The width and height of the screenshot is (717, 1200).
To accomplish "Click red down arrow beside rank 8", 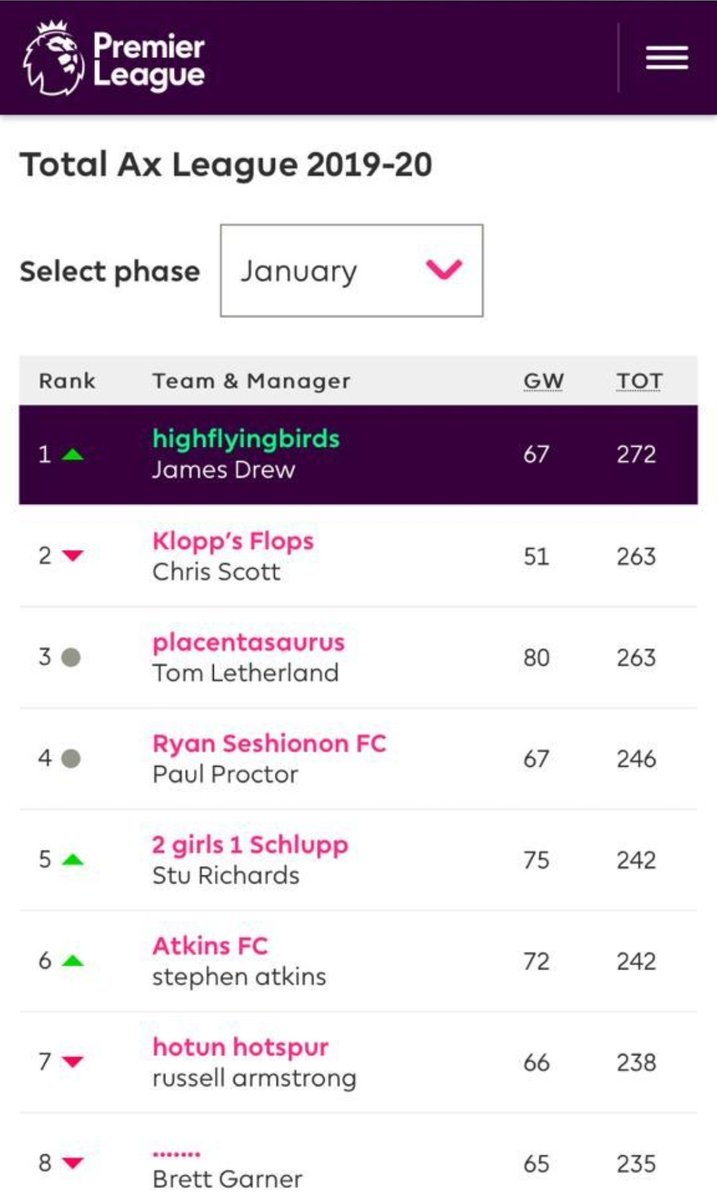I will click(x=73, y=1163).
